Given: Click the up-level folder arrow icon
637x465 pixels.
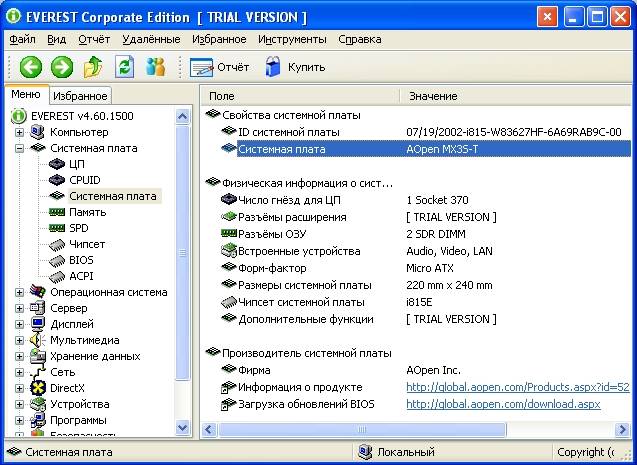Looking at the screenshot, I should [x=93, y=67].
